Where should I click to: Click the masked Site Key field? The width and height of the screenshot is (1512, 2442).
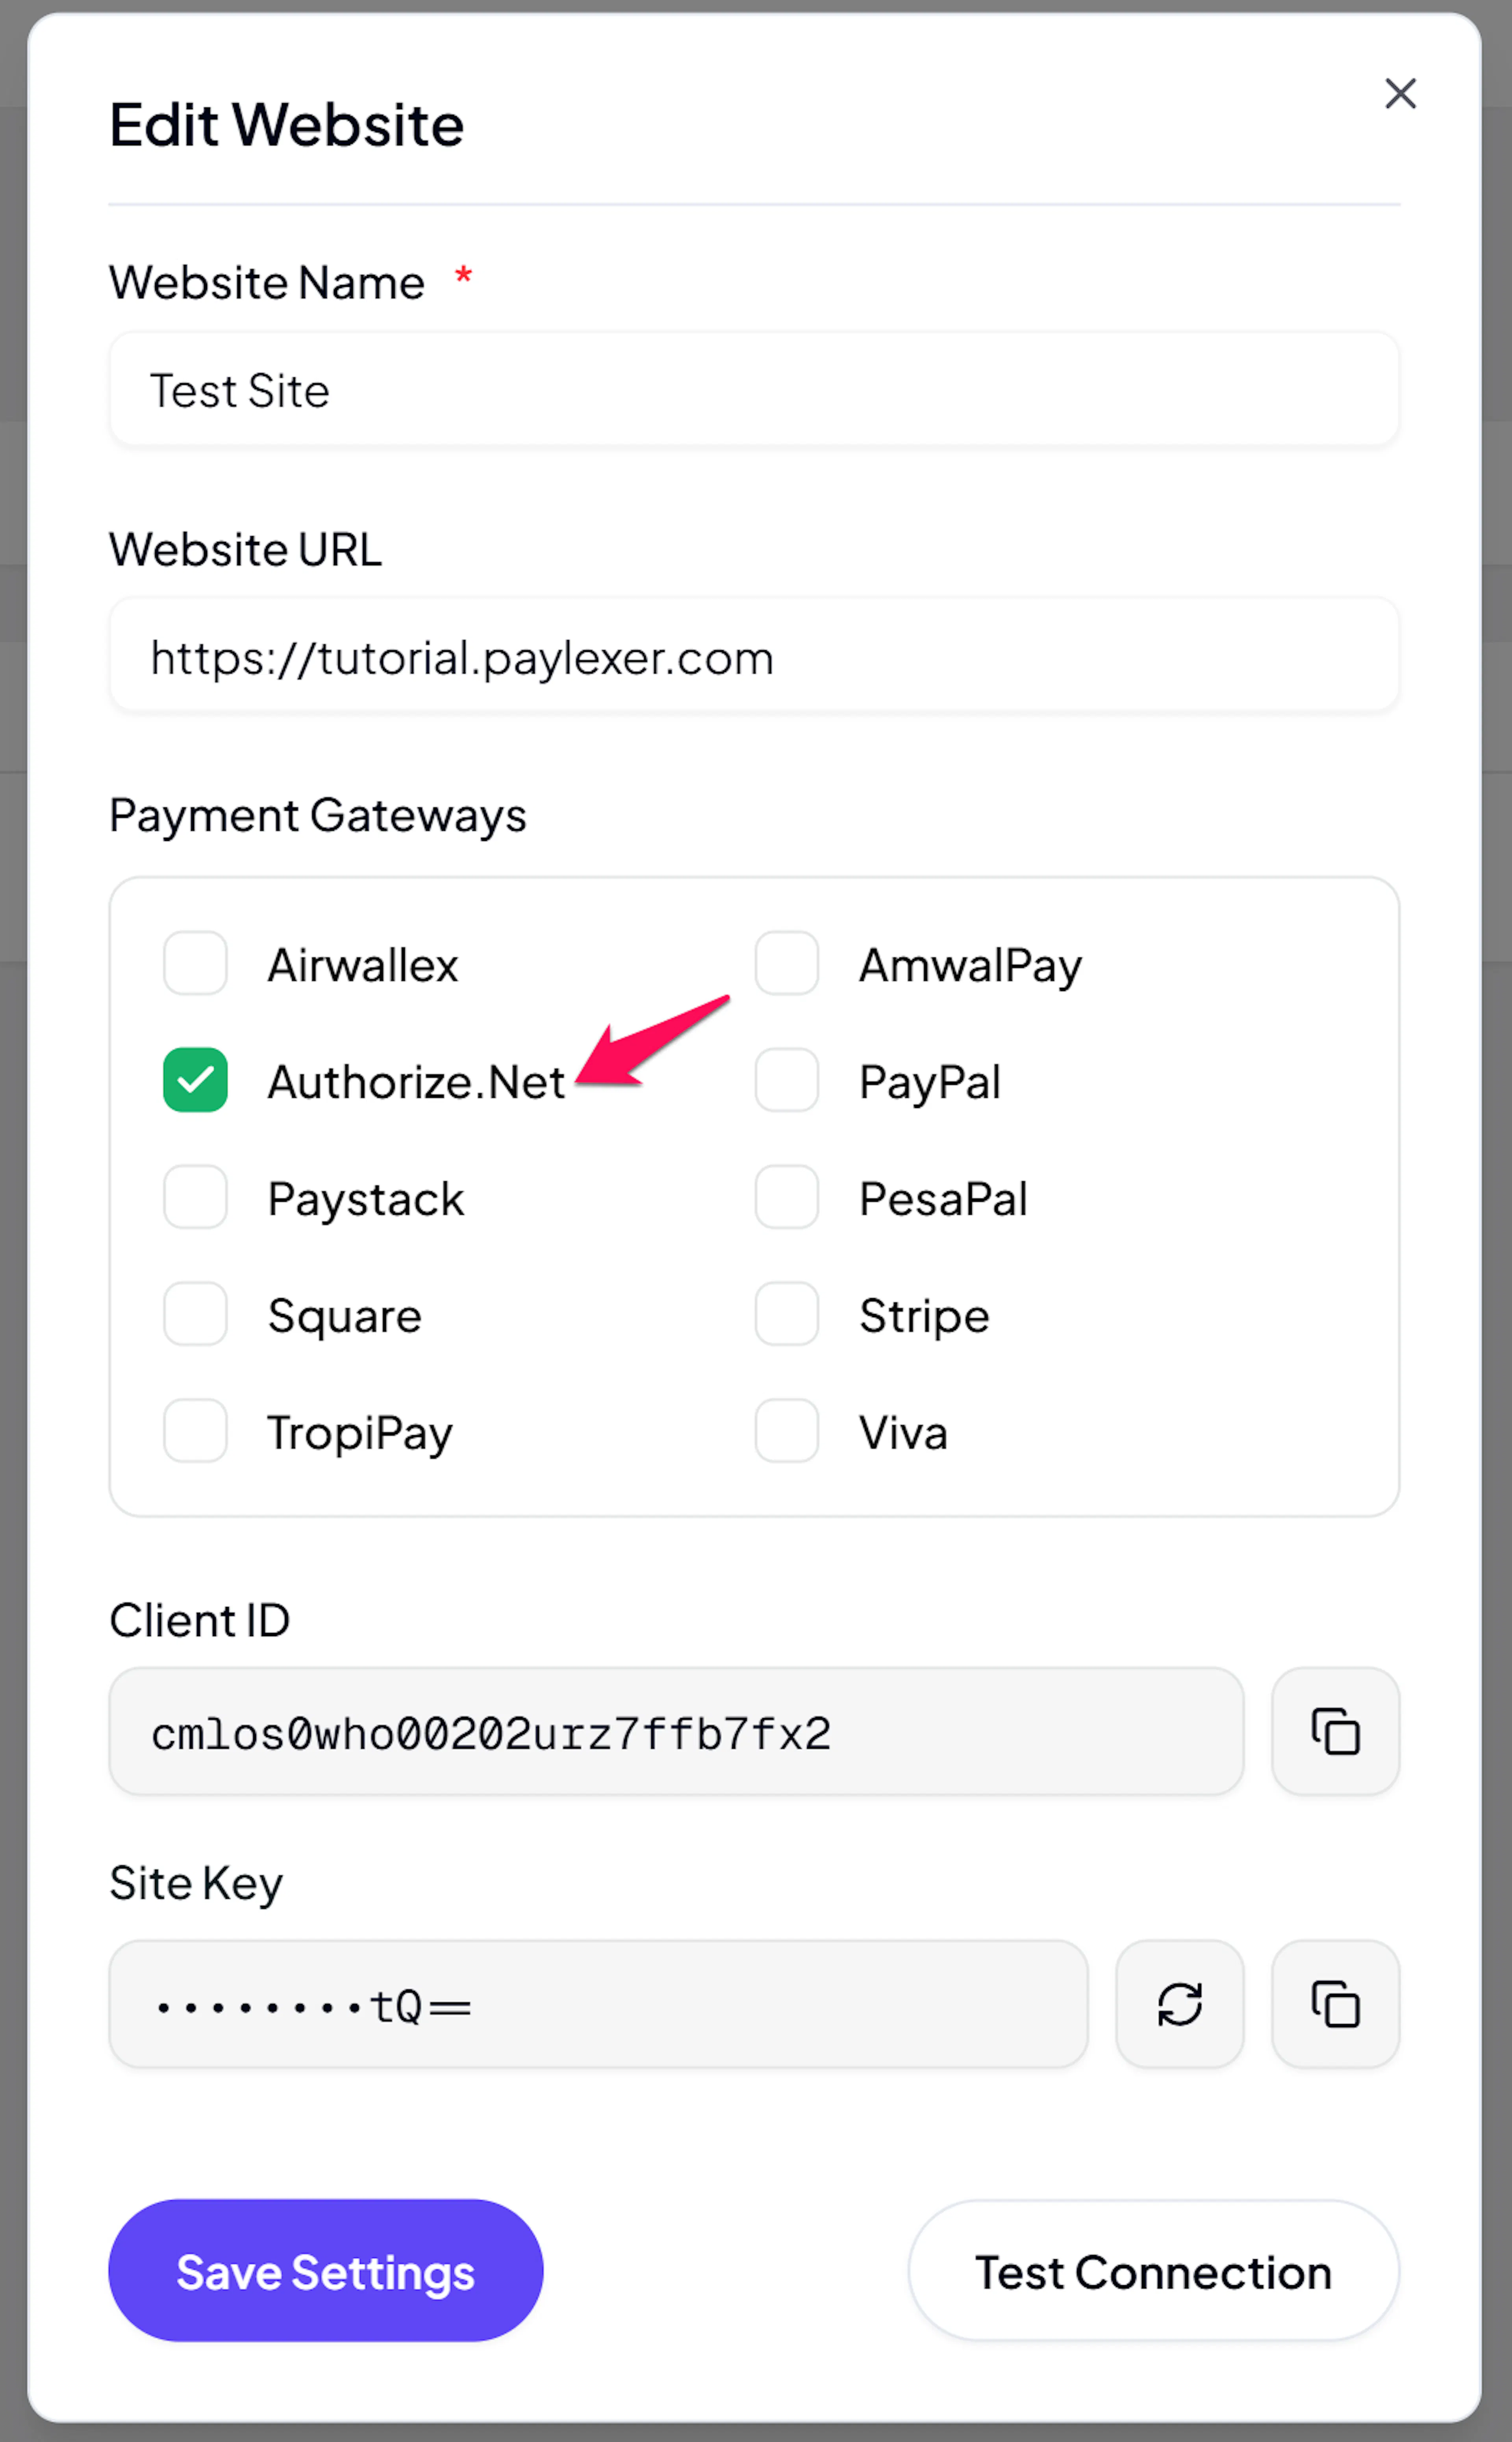tap(598, 2005)
